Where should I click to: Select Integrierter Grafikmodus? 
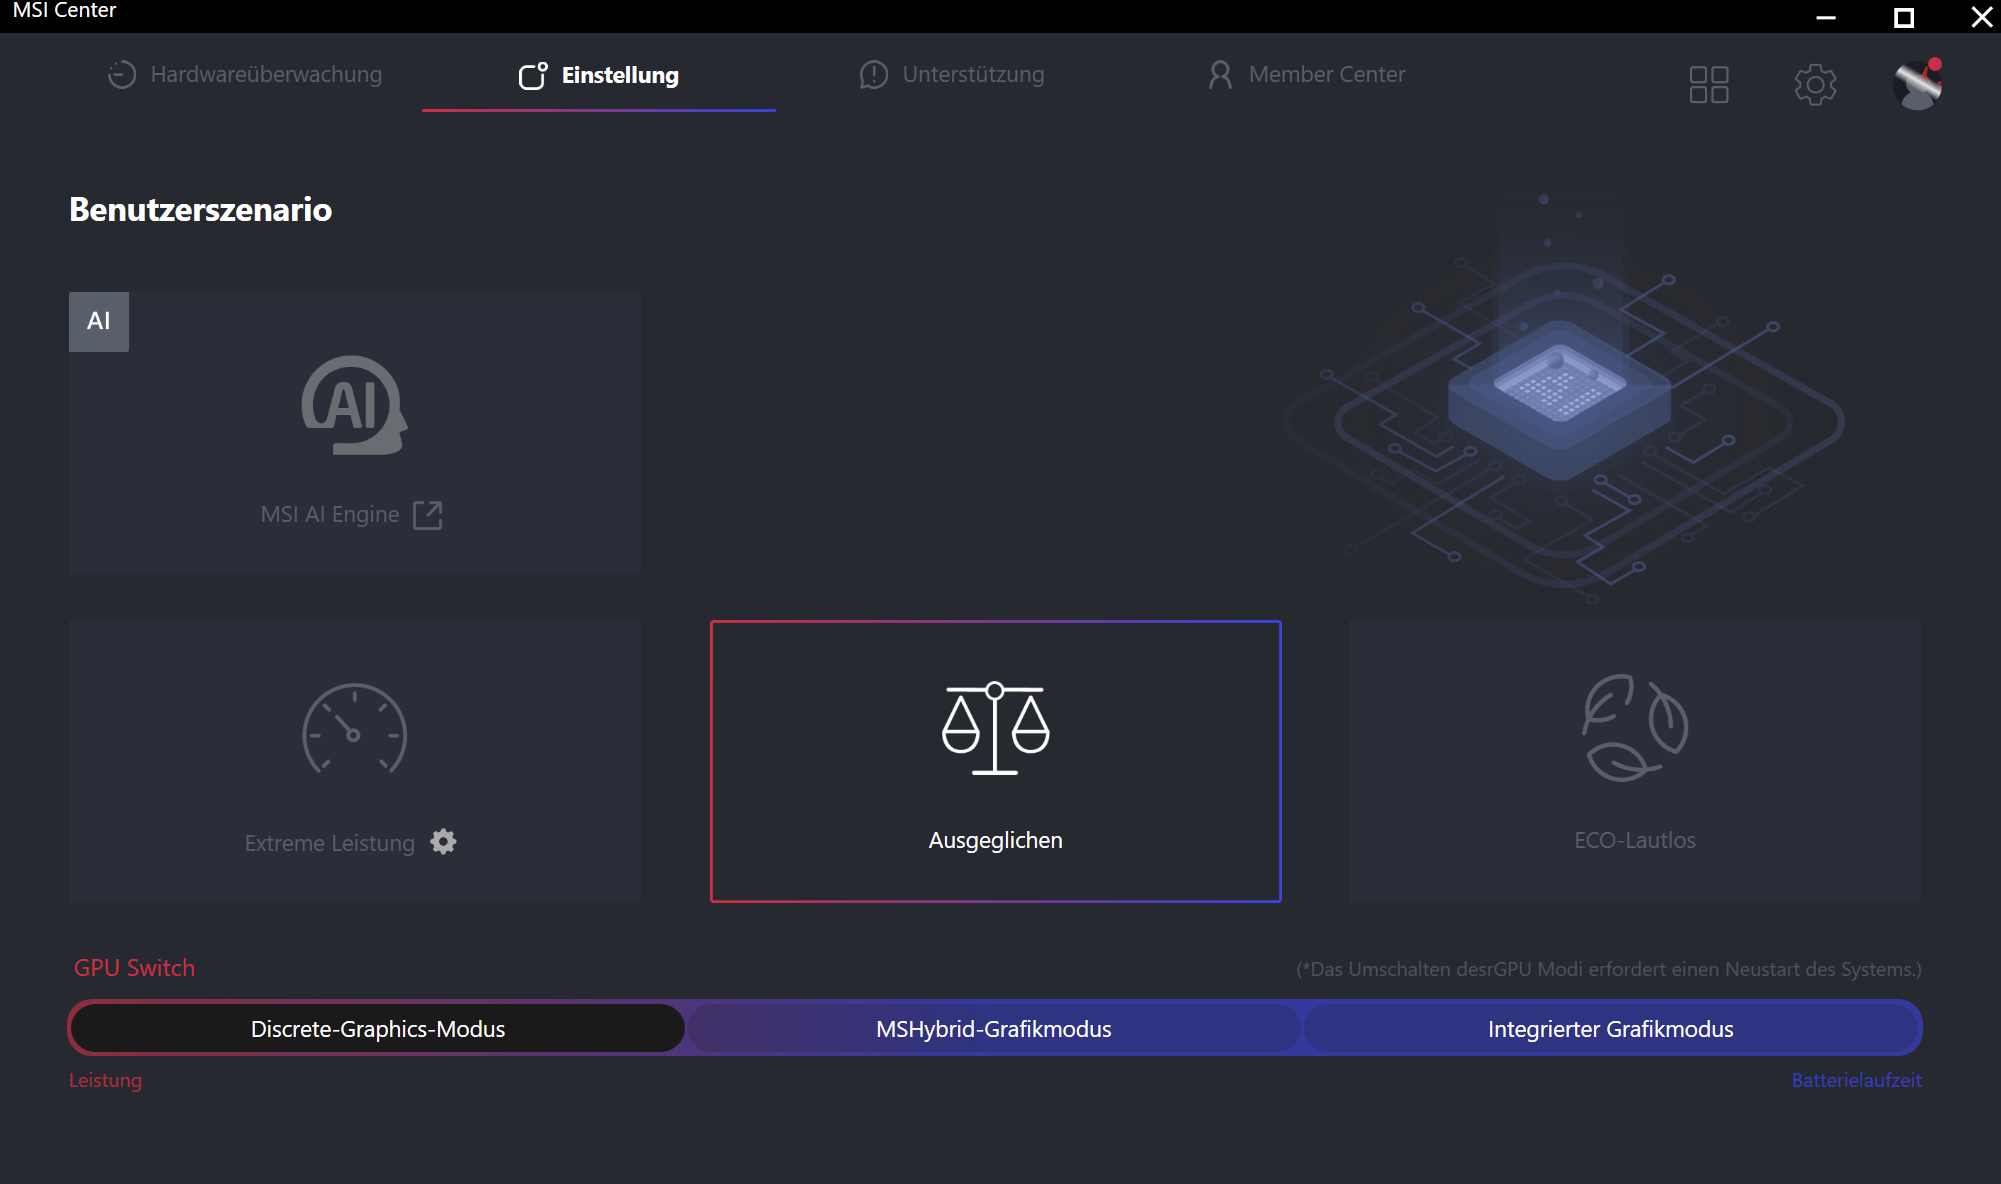click(x=1610, y=1029)
